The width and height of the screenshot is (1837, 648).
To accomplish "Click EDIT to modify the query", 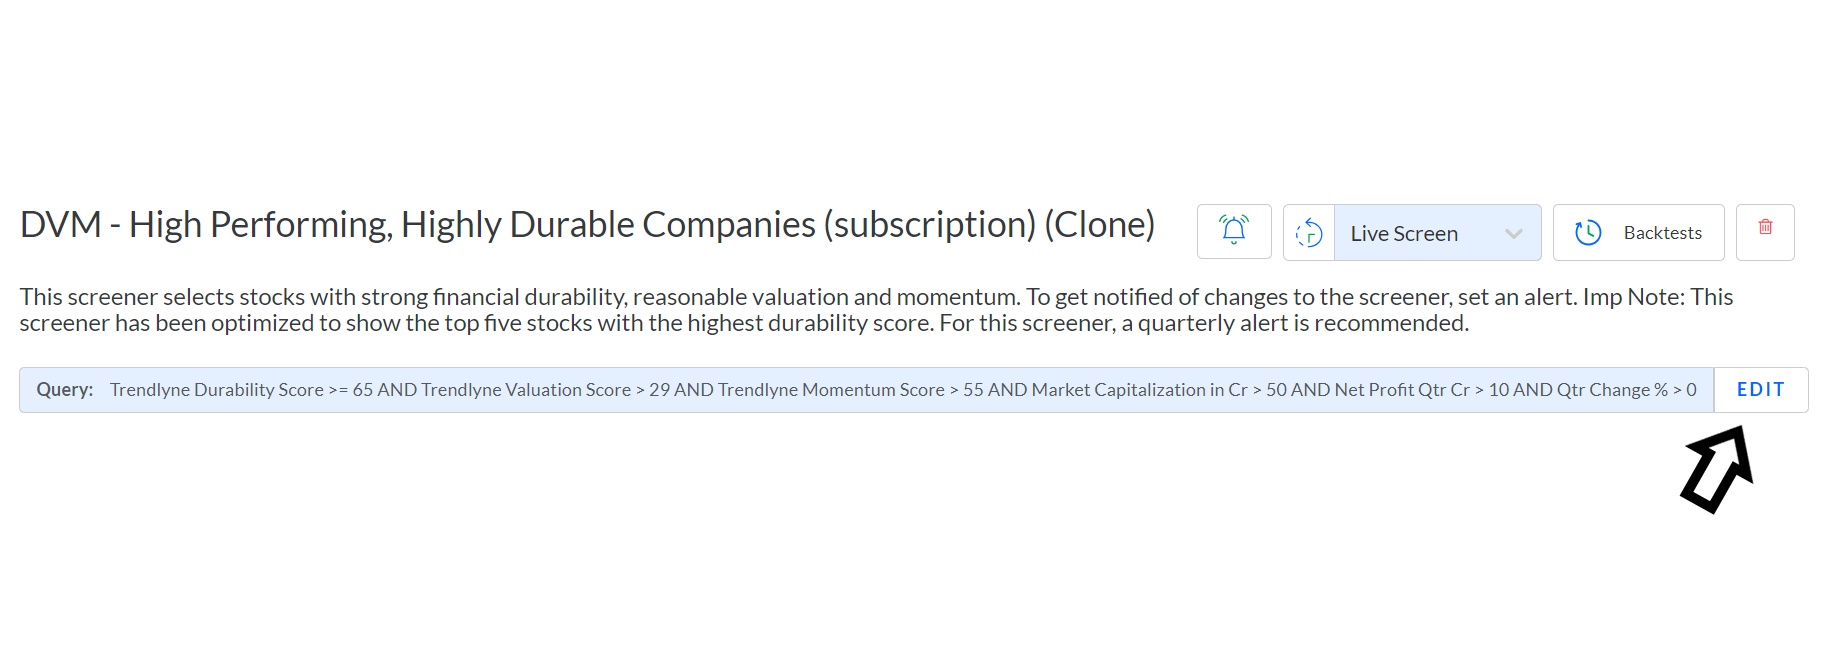I will pyautogui.click(x=1761, y=390).
